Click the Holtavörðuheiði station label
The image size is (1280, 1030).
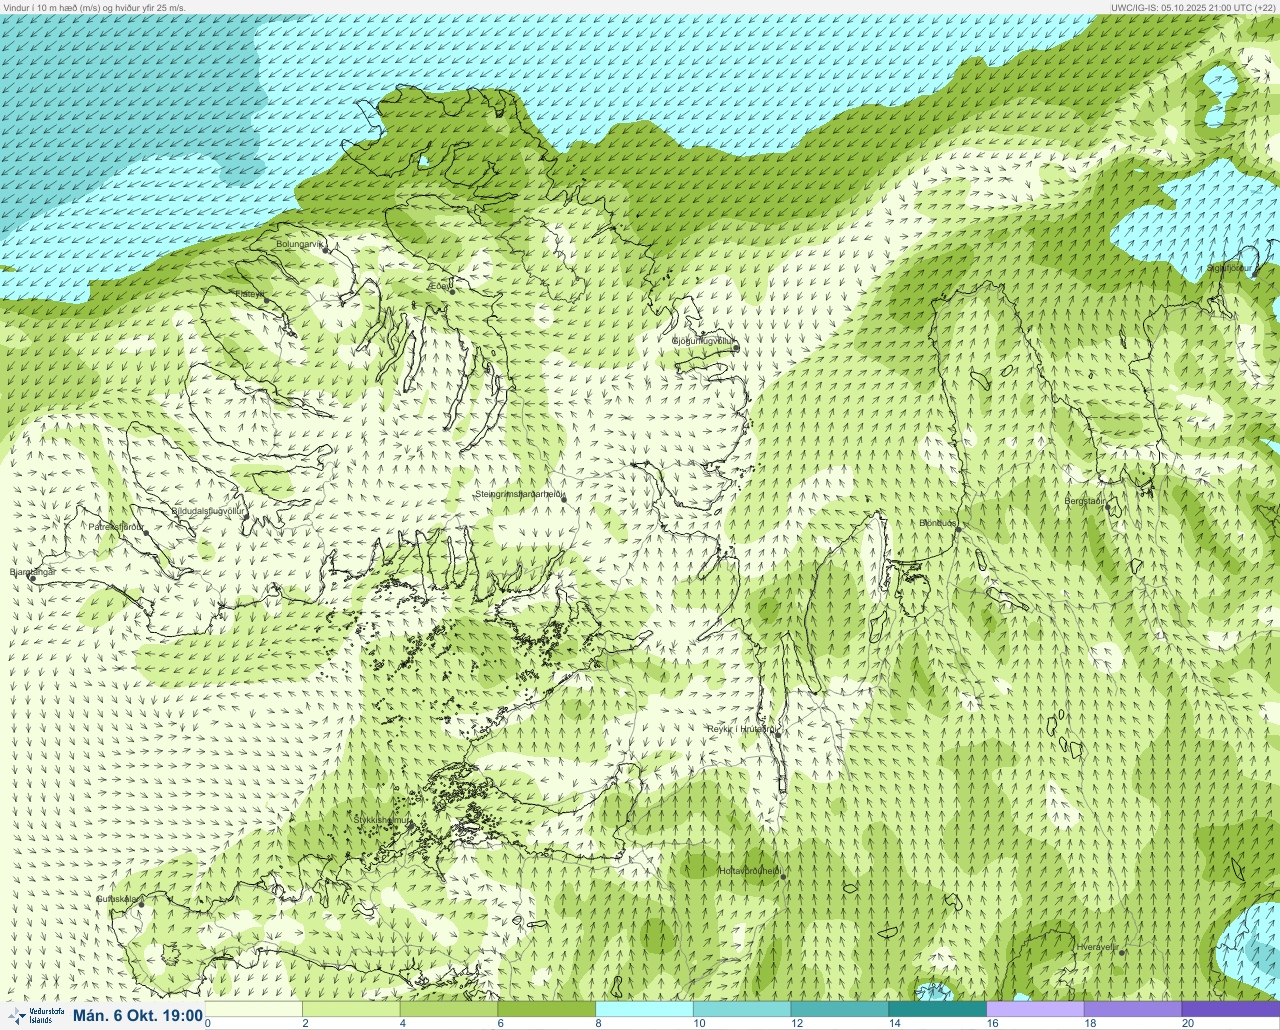749,871
